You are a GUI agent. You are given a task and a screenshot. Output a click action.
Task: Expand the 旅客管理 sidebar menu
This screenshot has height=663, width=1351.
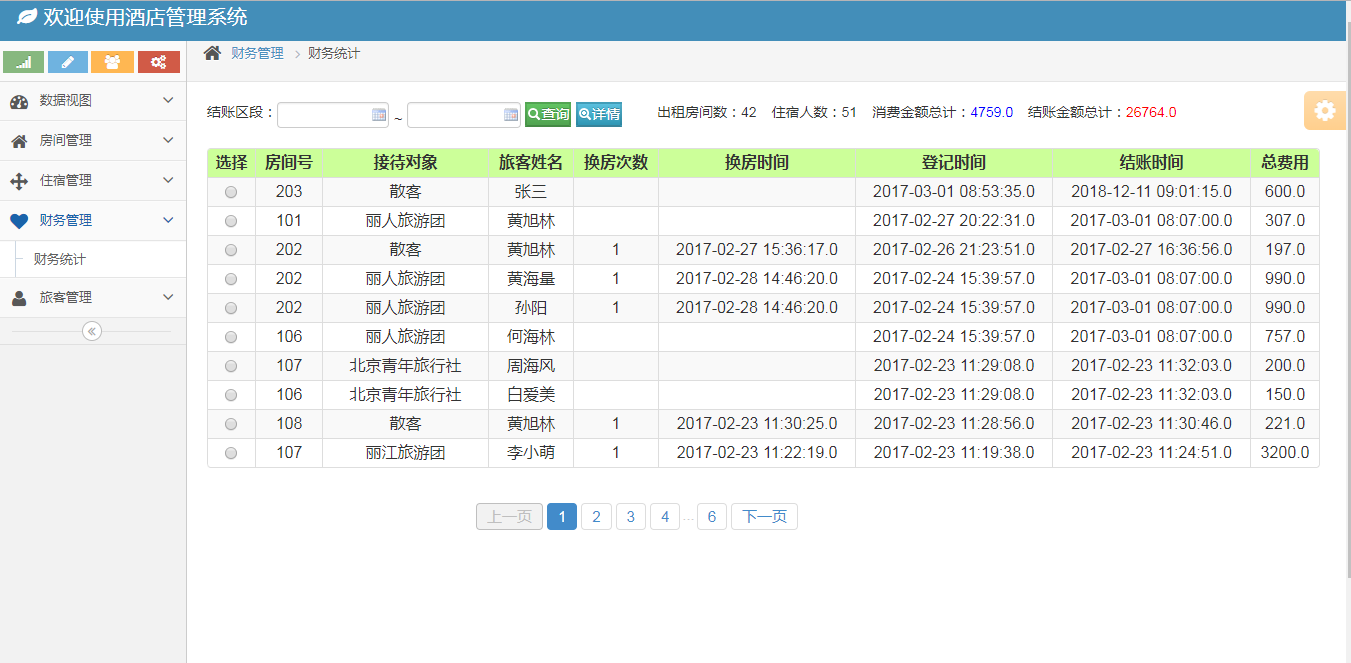(x=92, y=298)
